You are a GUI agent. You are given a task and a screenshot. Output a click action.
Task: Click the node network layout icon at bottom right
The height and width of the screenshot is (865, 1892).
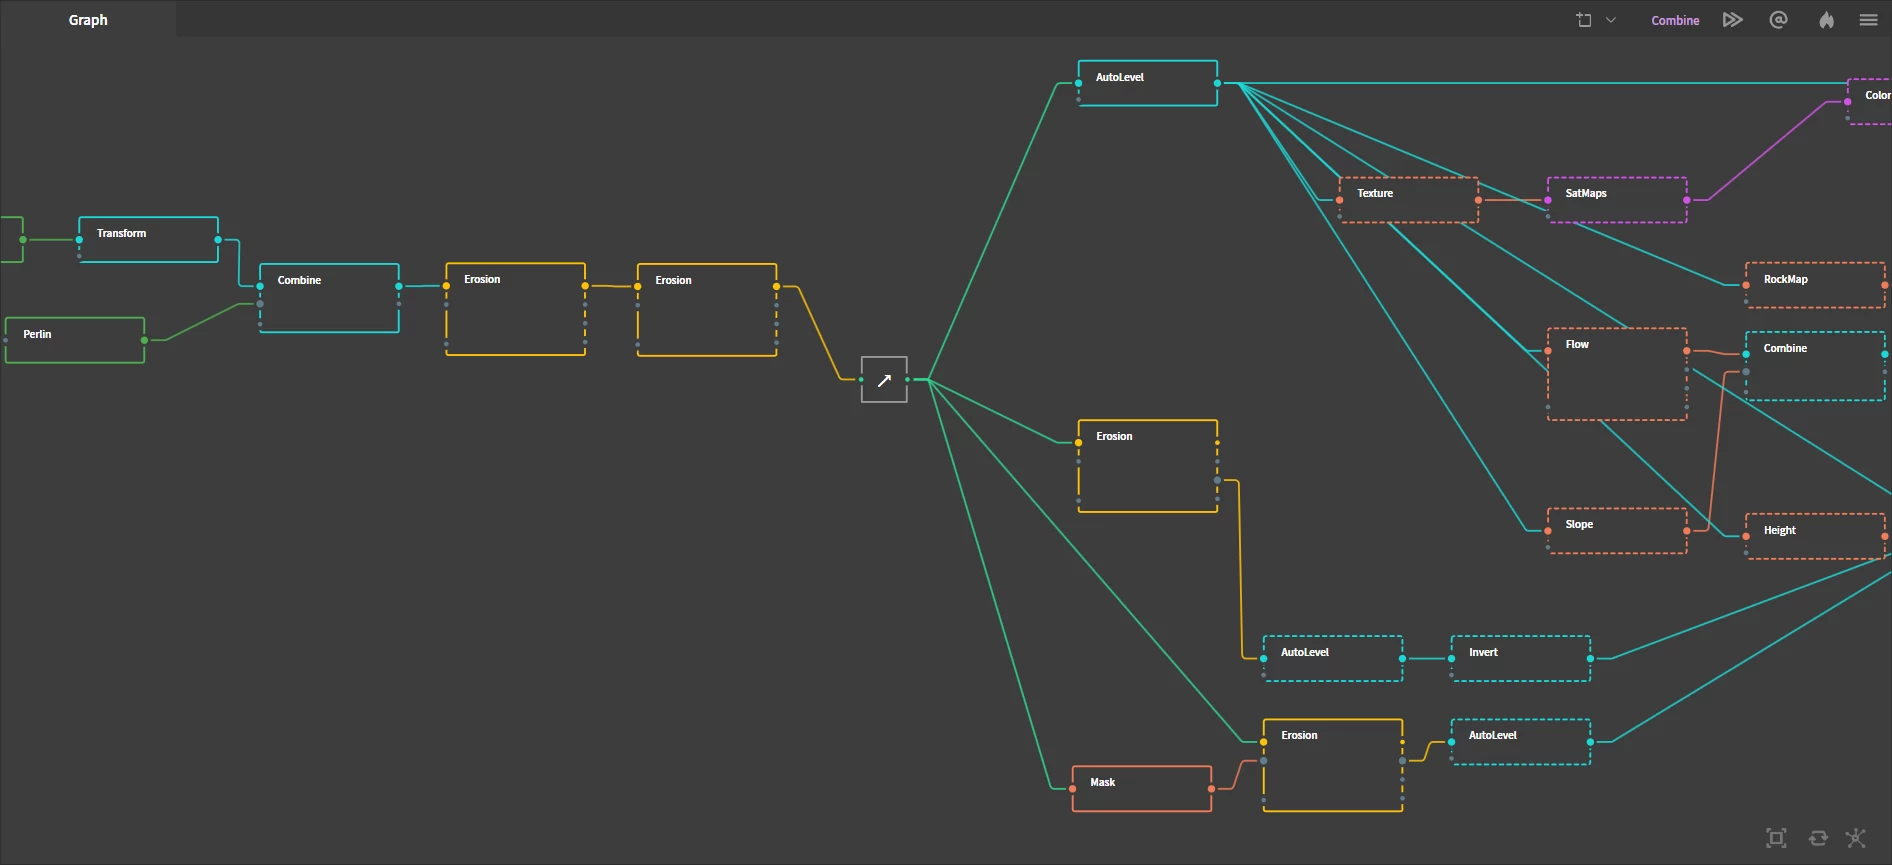click(1856, 838)
